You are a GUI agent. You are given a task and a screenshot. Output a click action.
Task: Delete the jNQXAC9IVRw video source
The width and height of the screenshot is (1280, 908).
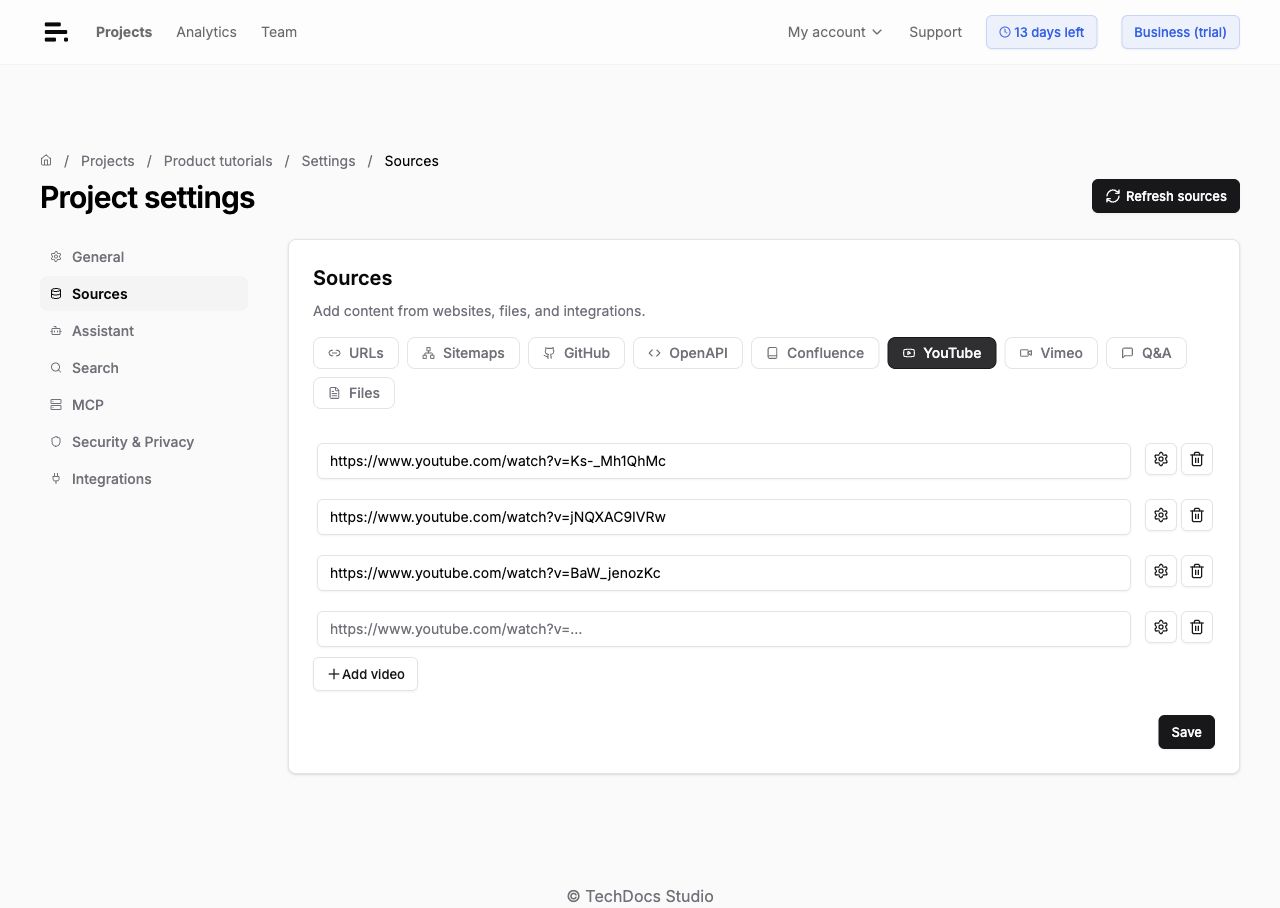click(x=1197, y=515)
